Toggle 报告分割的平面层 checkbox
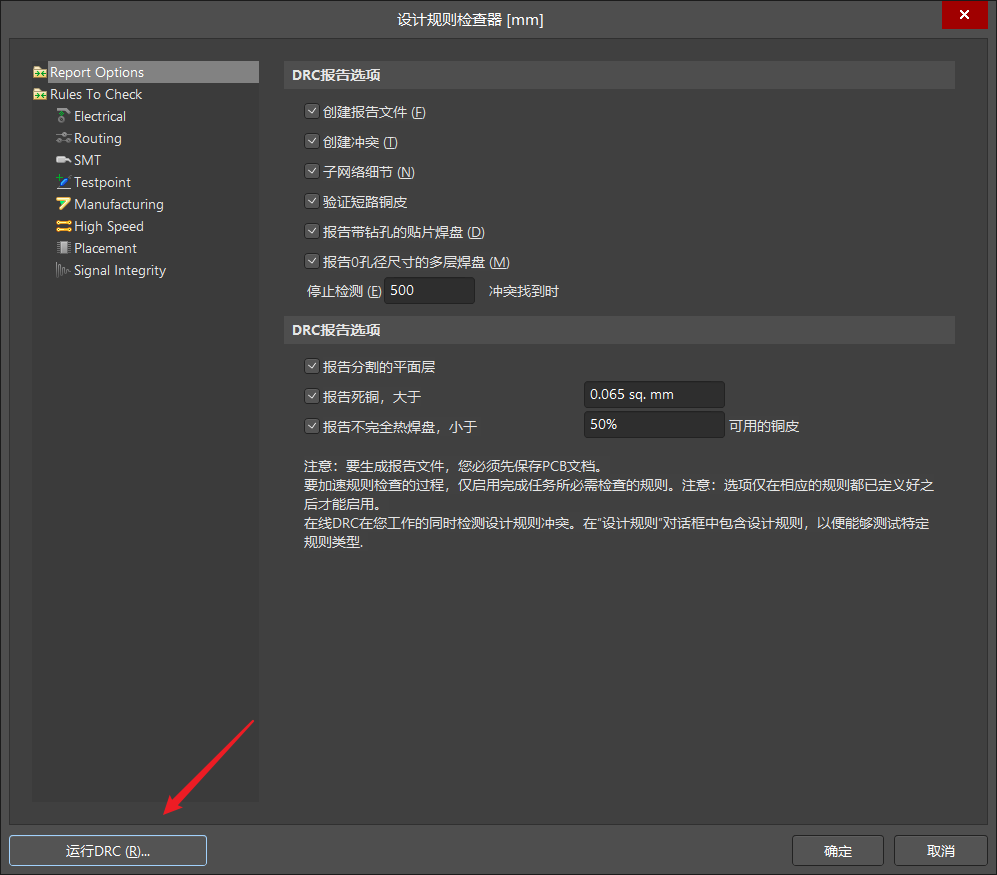The image size is (997, 875). point(312,366)
